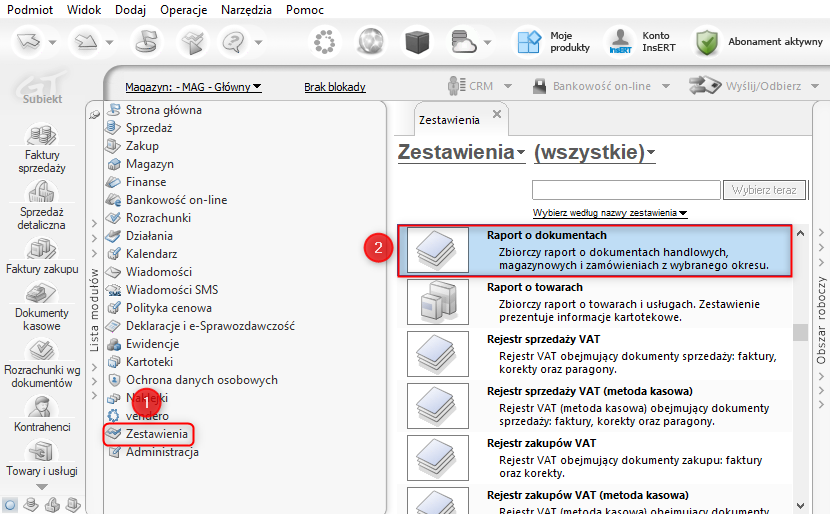
Task: Open the Kartoteki module
Action: 149,362
